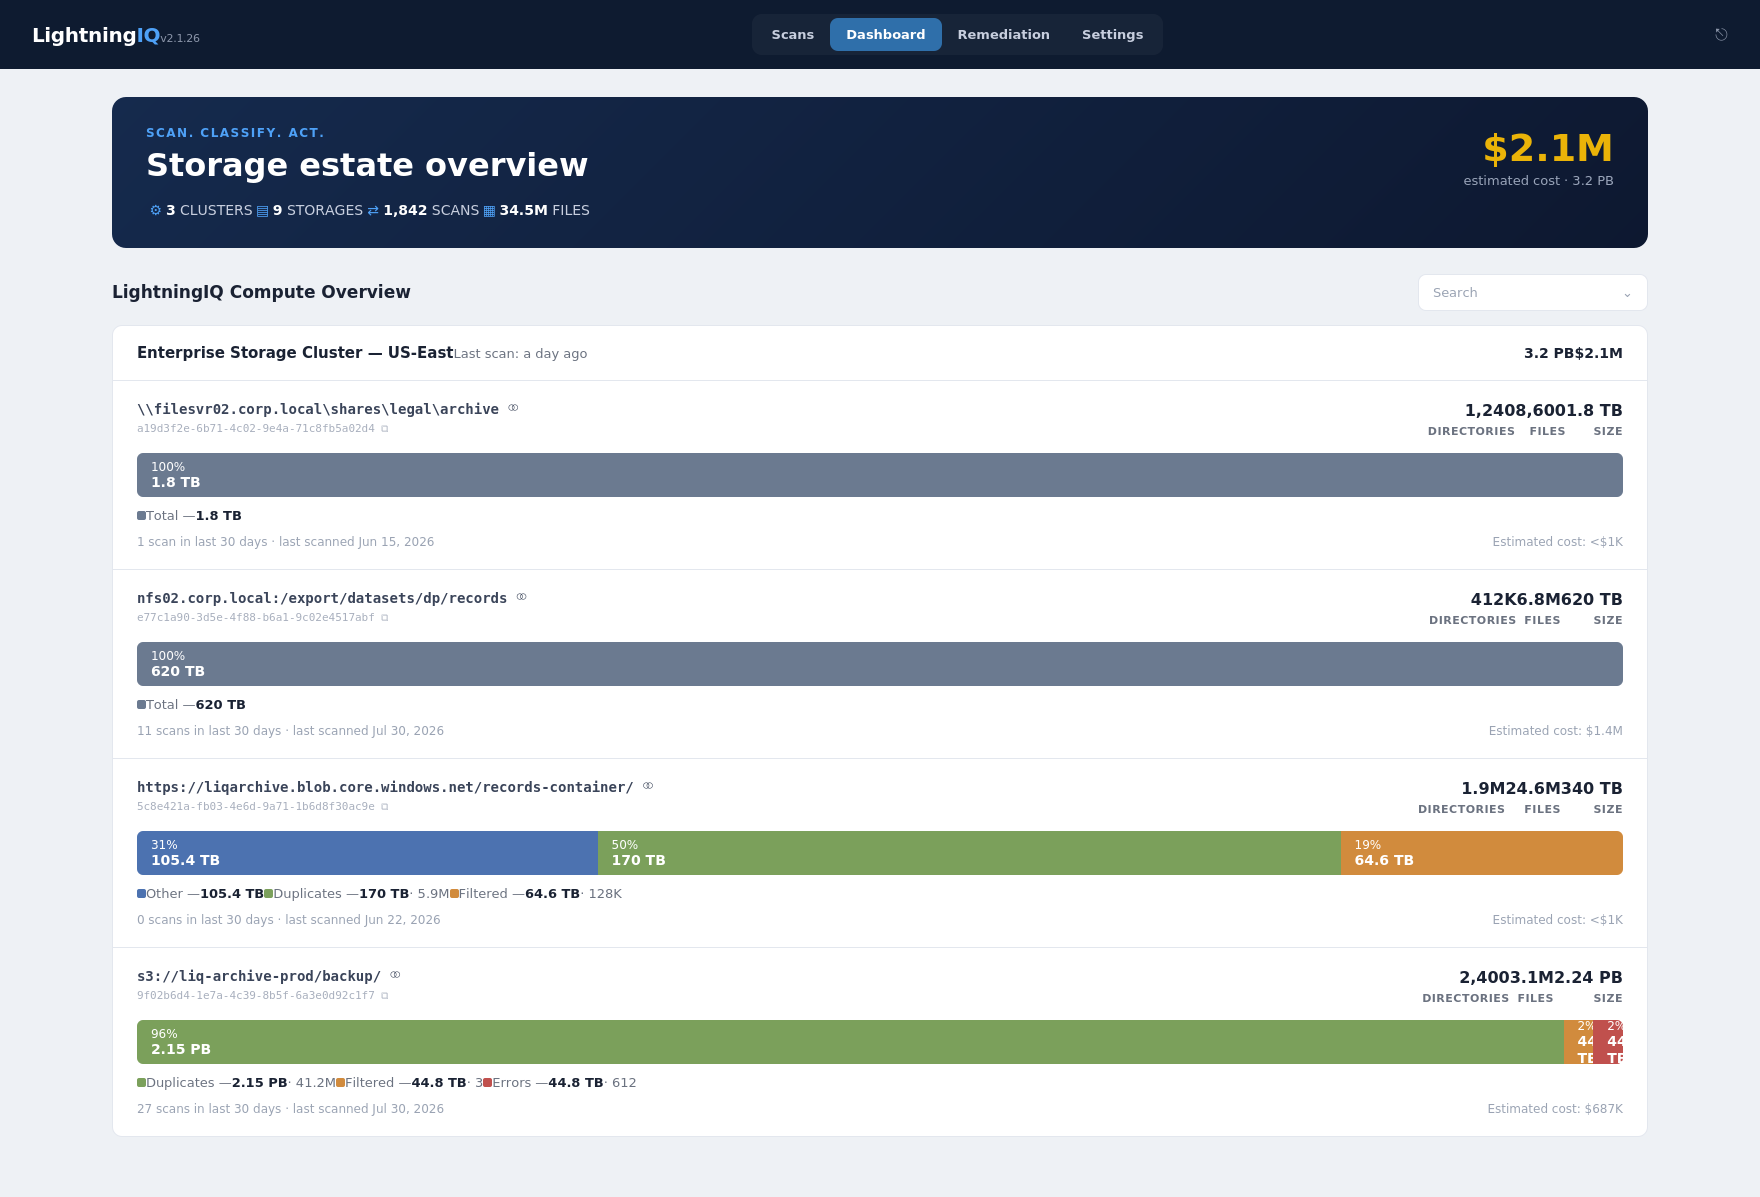1760x1197 pixels.
Task: Click the link icon next to liqarchive blob path
Action: [x=648, y=786]
